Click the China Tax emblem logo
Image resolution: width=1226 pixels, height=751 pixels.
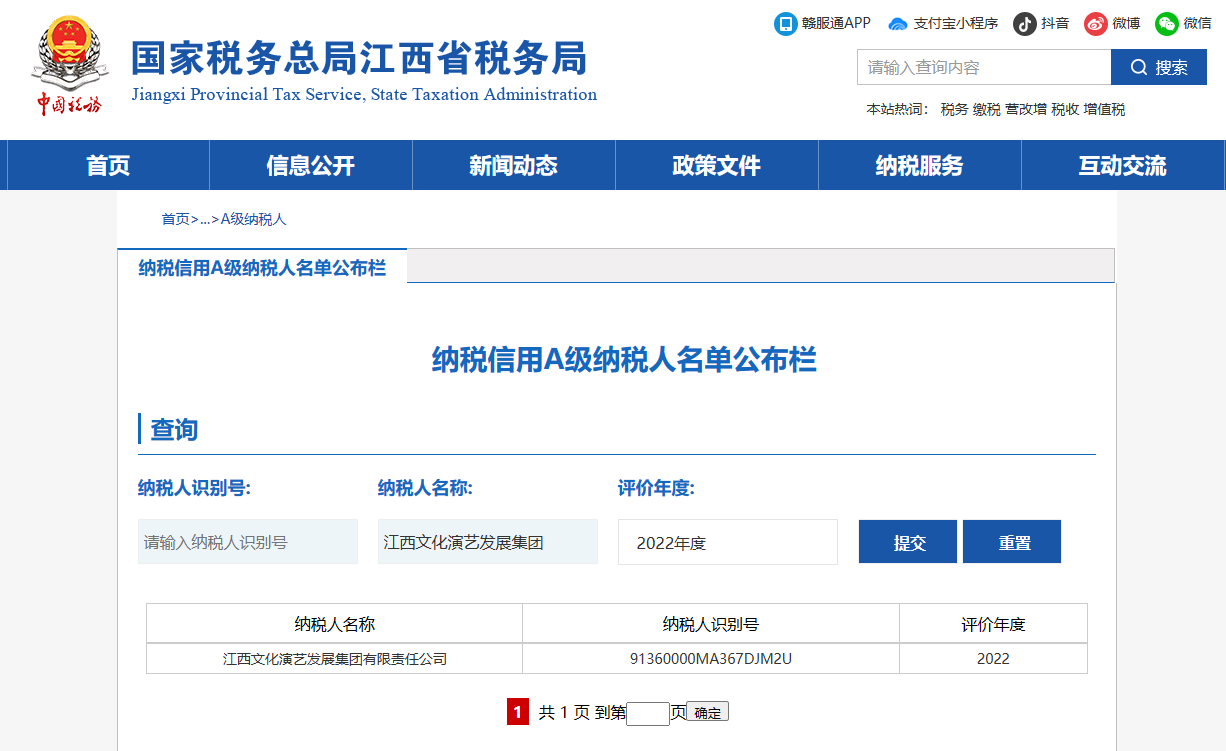pyautogui.click(x=70, y=65)
